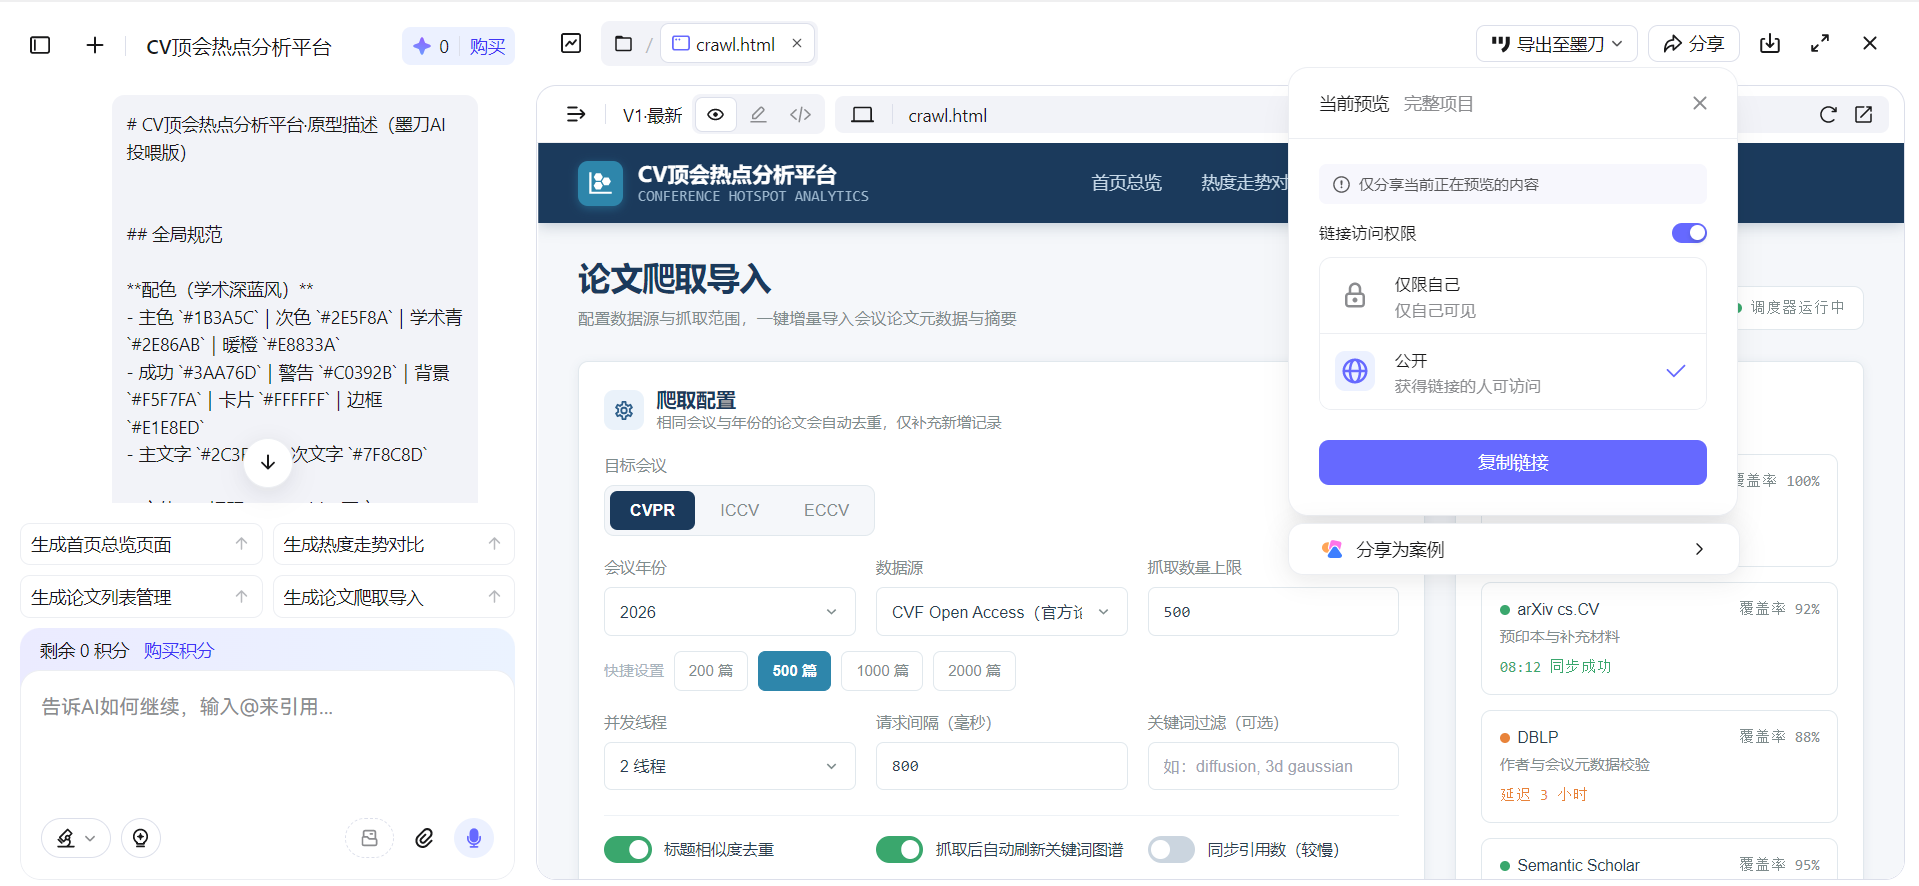Toggle the left sidebar panel icon
This screenshot has width=1919, height=886.
pos(40,45)
